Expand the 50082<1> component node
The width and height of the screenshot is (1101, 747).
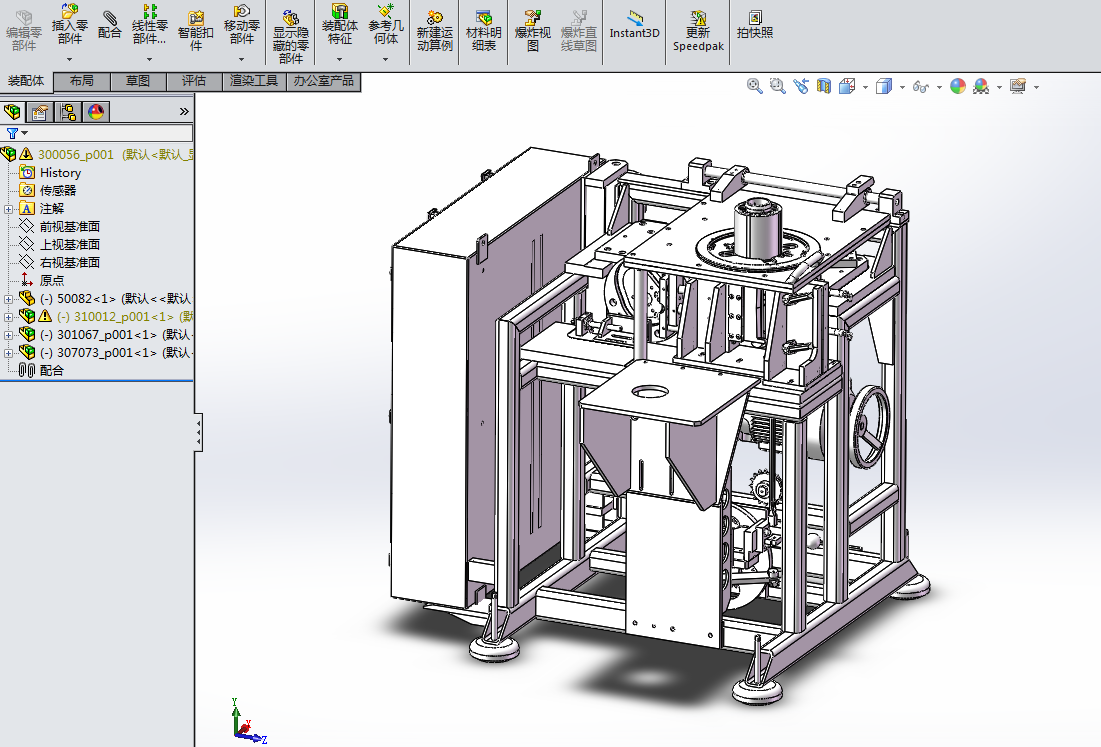(9, 299)
